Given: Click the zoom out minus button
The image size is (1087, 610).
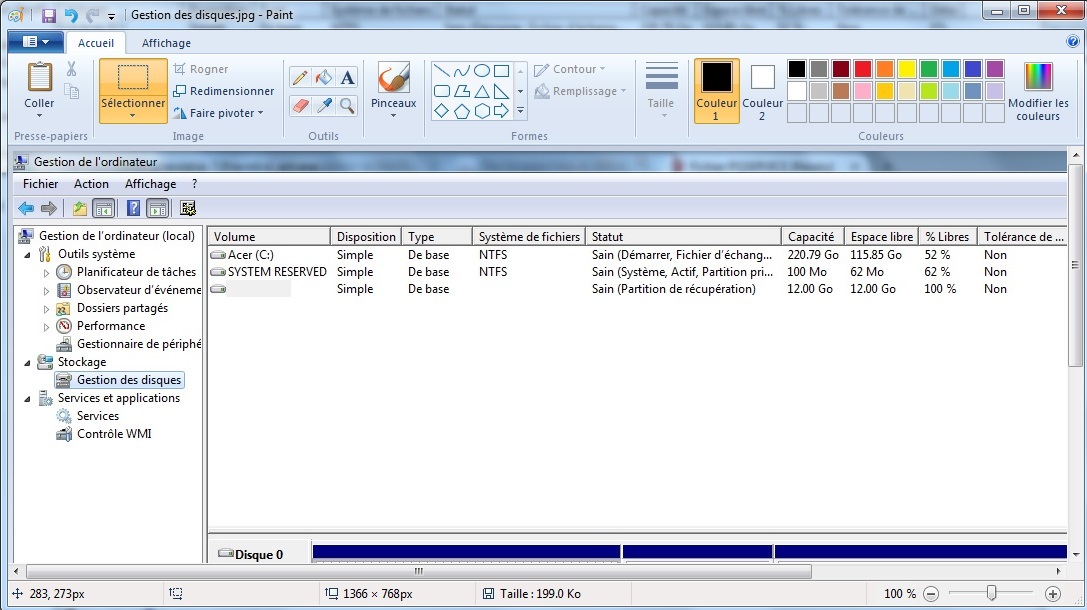Looking at the screenshot, I should tap(931, 594).
